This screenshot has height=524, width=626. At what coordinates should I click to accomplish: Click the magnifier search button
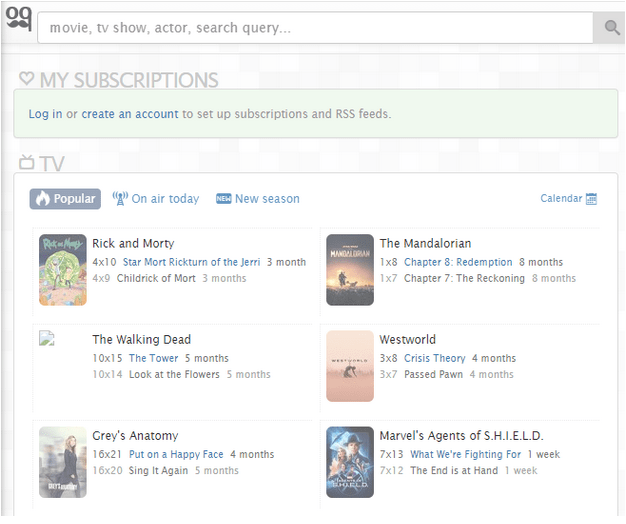(x=609, y=28)
